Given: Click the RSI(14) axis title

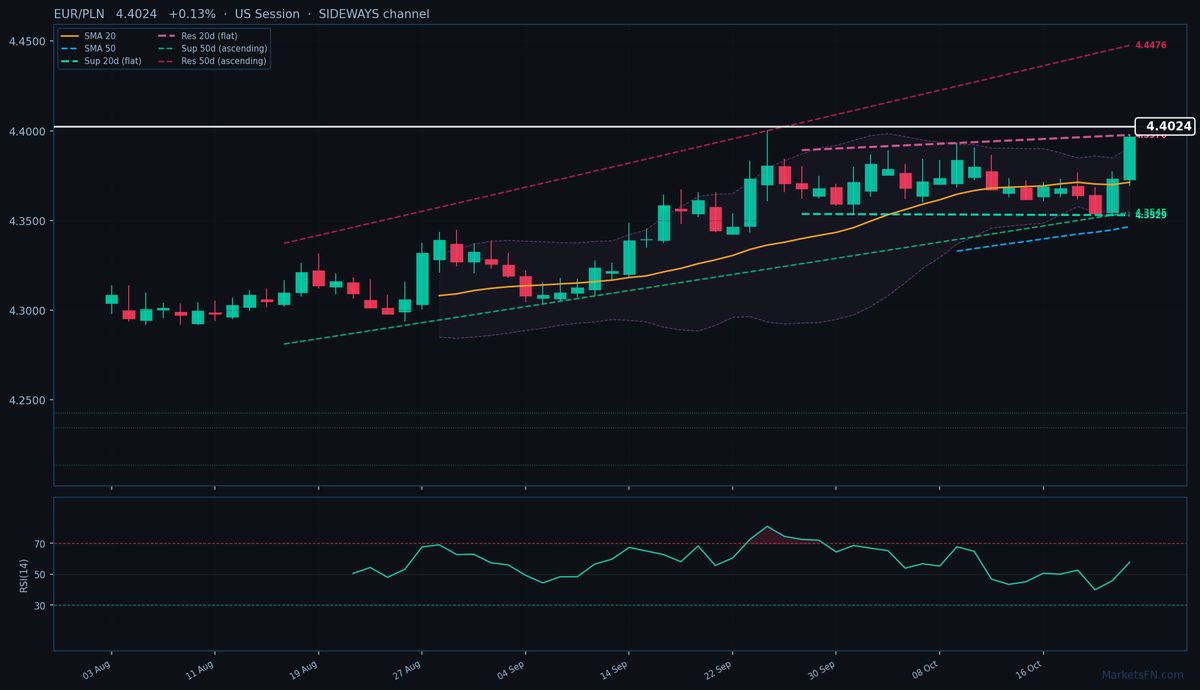Looking at the screenshot, I should [x=23, y=574].
